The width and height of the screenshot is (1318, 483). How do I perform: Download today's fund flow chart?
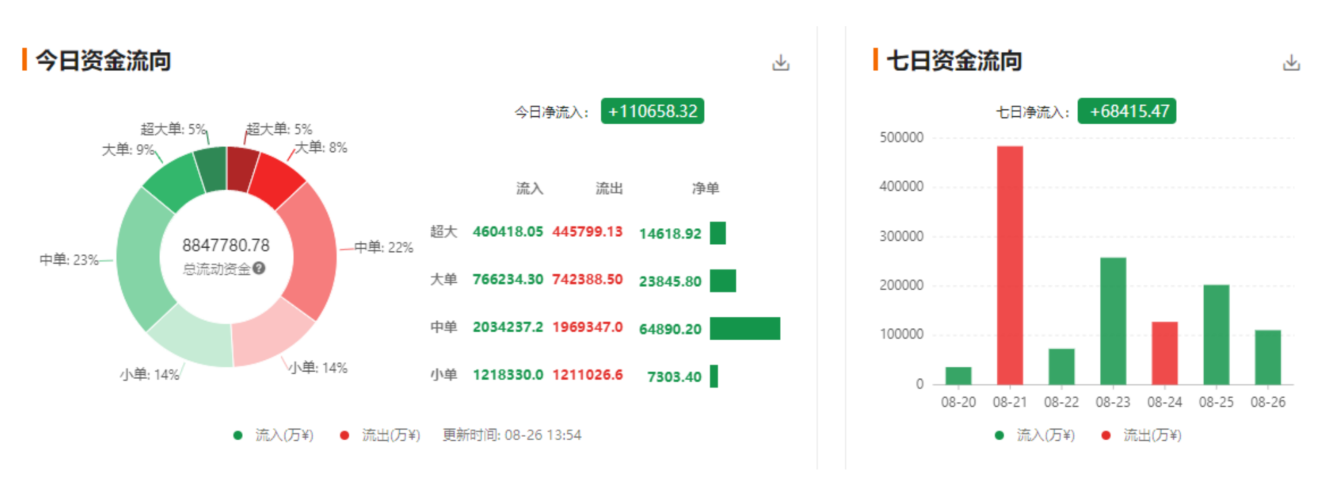point(781,62)
